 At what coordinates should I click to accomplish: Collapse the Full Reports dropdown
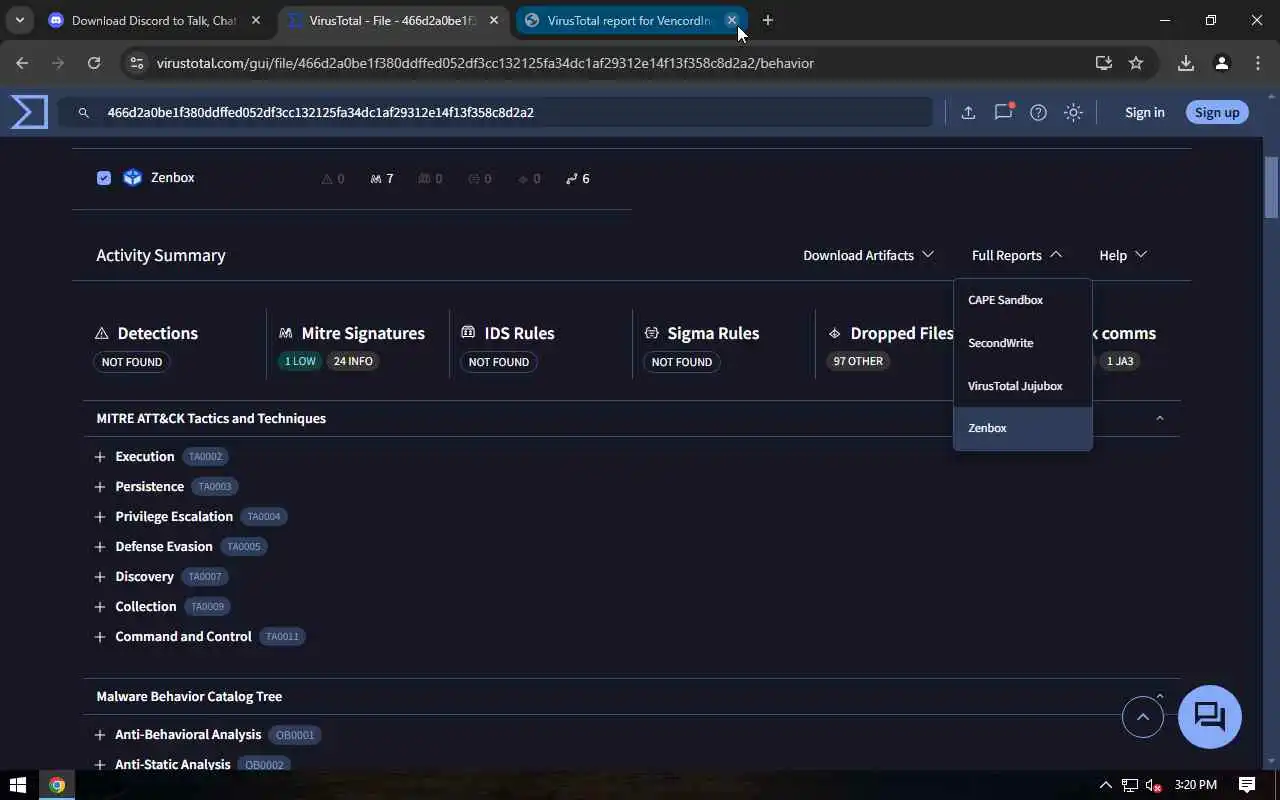pos(1017,255)
